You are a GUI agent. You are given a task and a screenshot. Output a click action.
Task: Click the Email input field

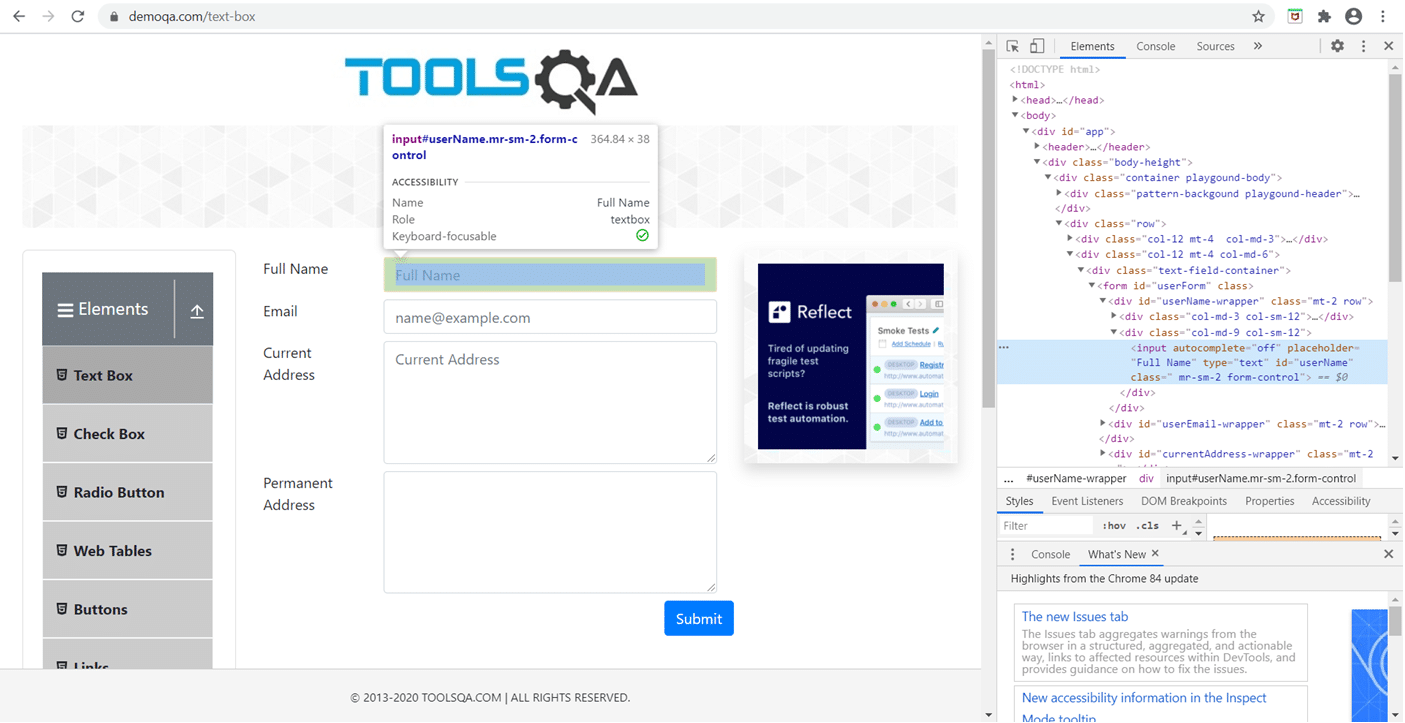point(550,317)
